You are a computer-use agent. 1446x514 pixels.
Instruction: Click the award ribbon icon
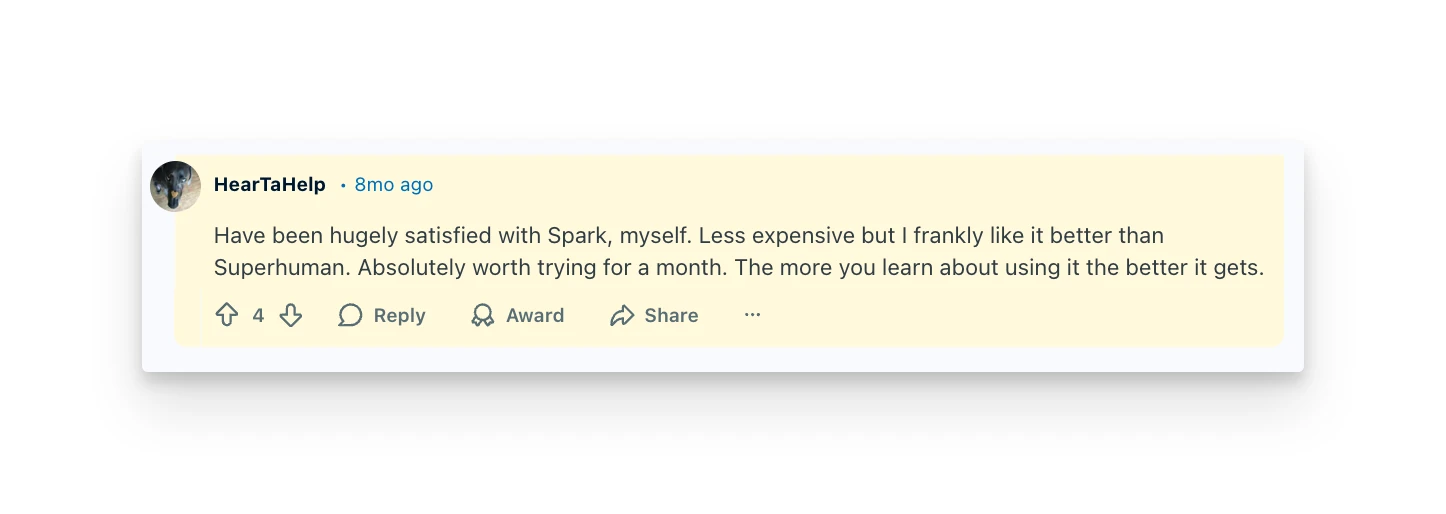(483, 316)
